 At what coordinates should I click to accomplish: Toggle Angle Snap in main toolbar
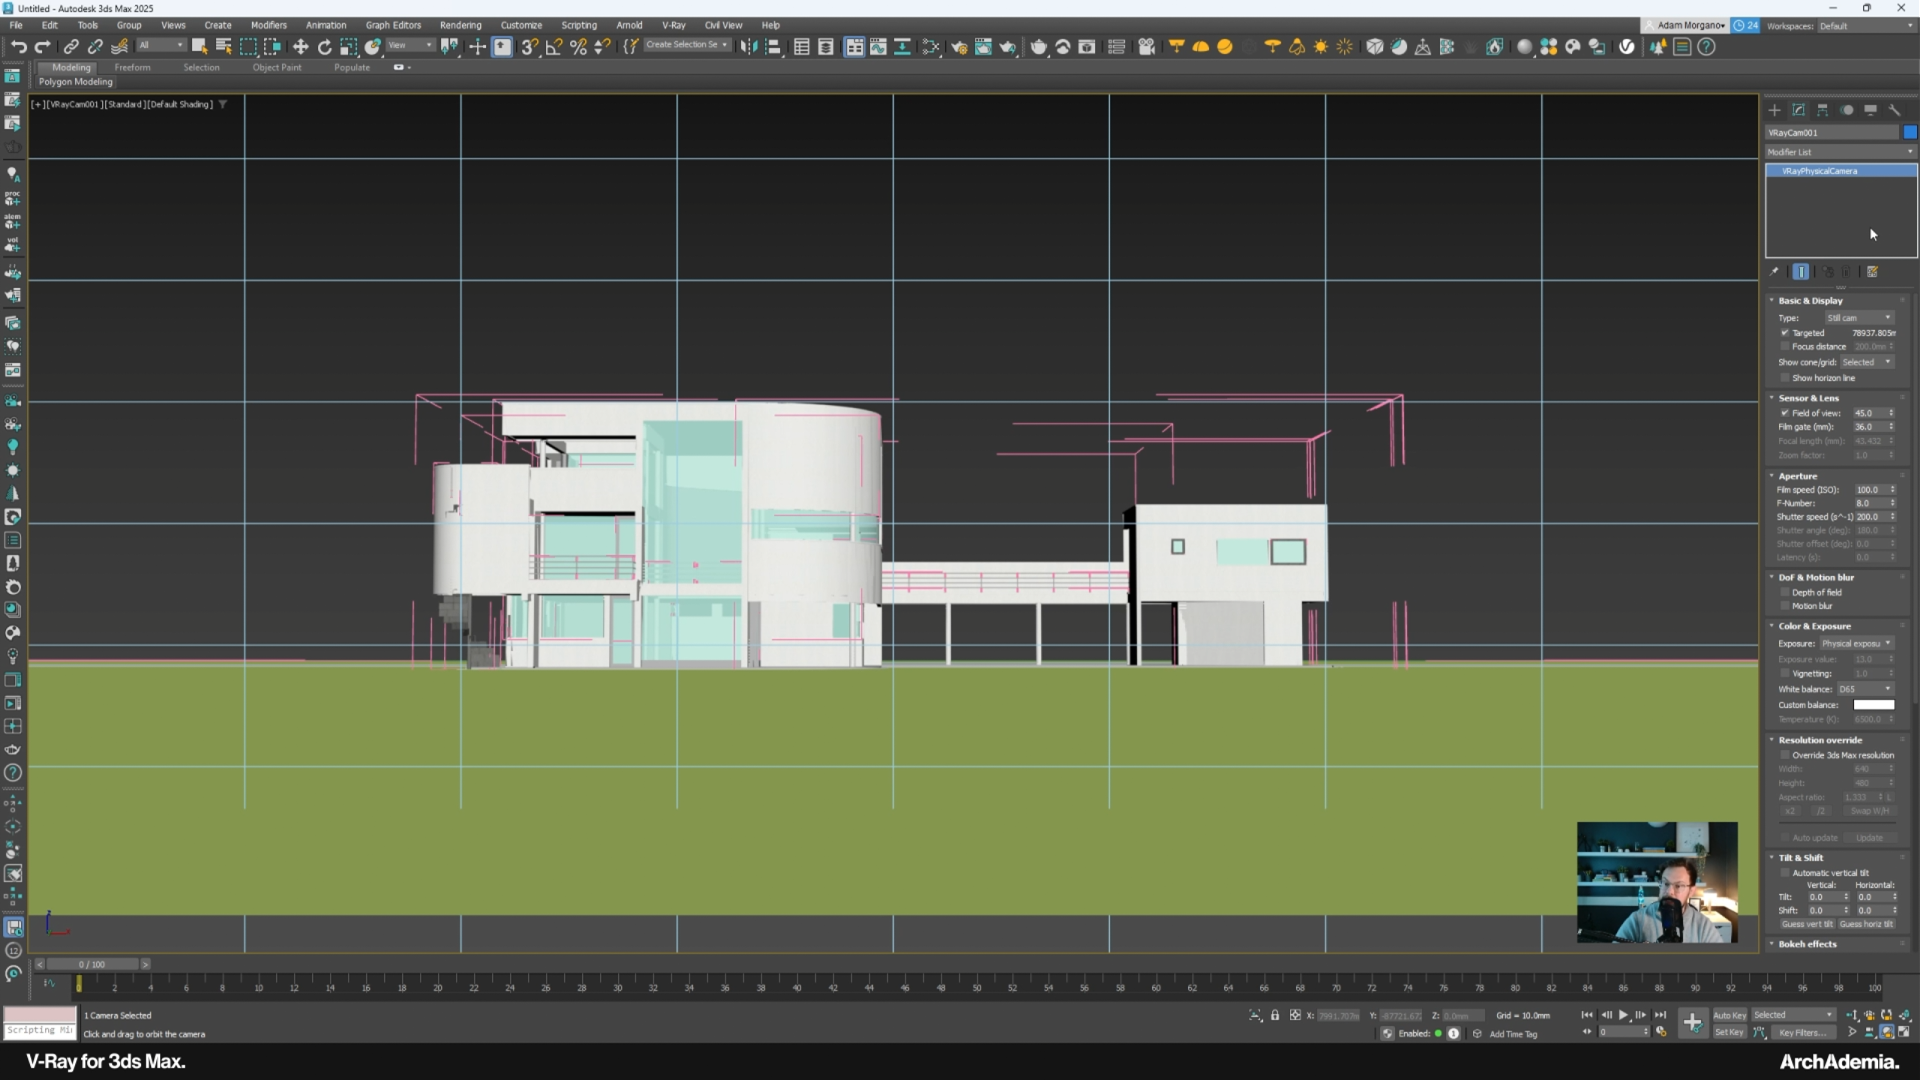click(x=553, y=47)
